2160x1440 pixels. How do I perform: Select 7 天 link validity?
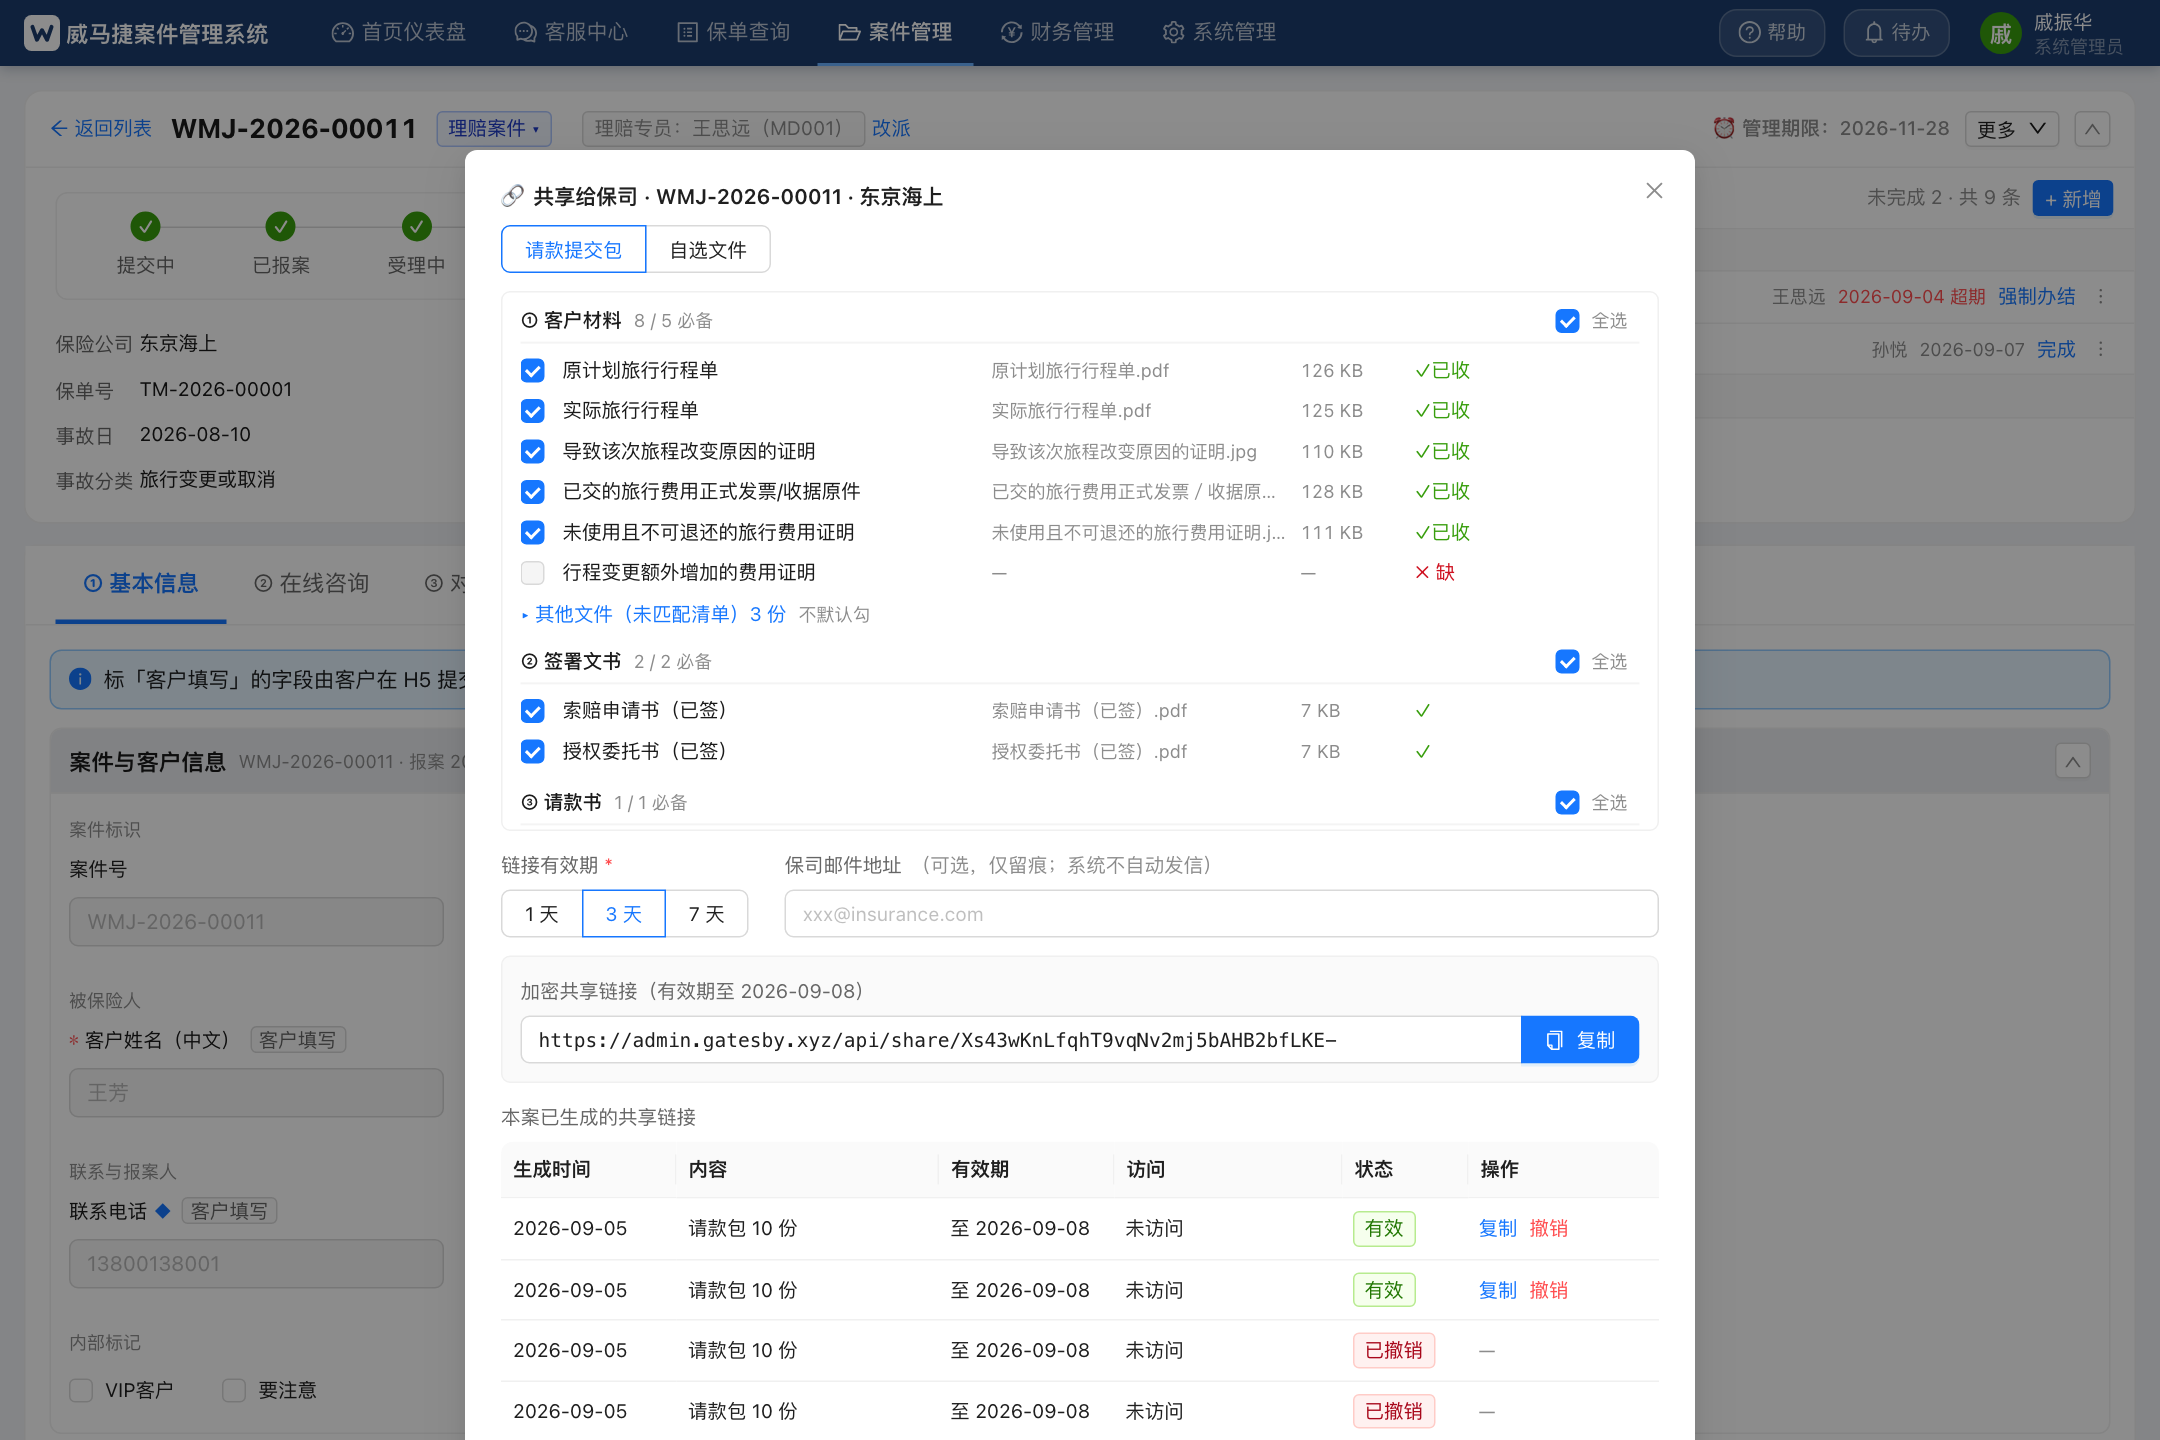click(707, 914)
